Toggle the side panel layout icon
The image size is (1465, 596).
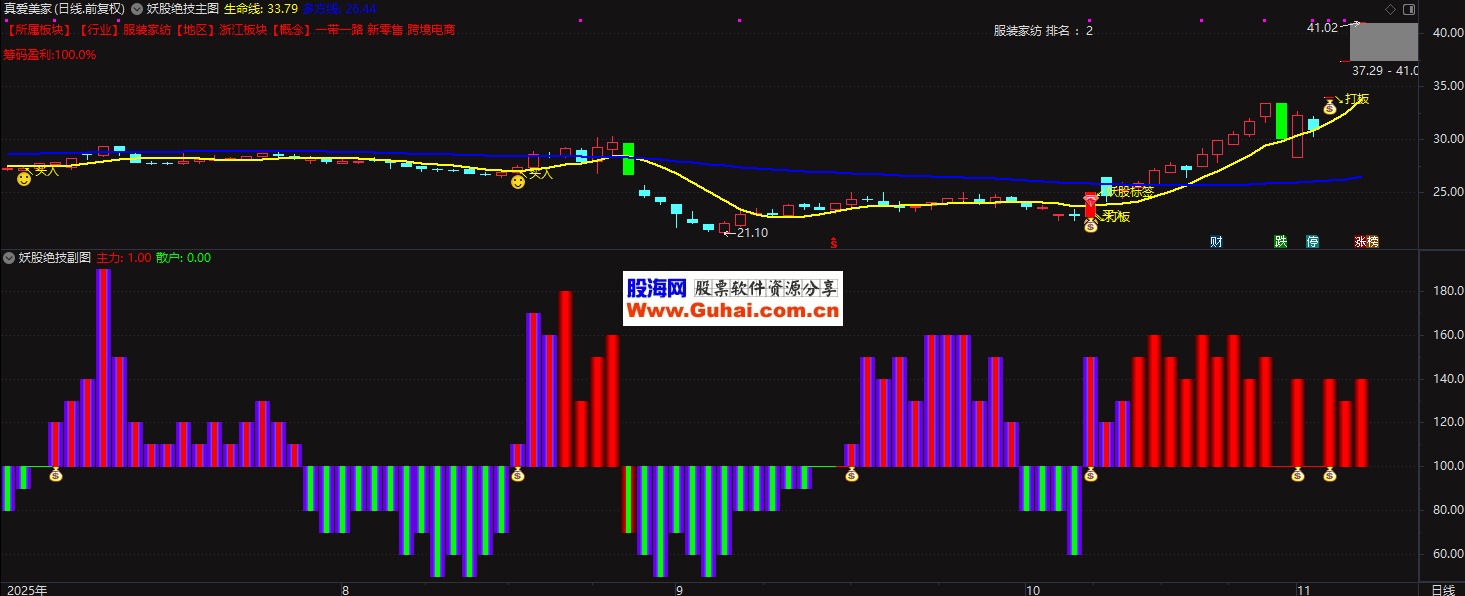(1409, 9)
